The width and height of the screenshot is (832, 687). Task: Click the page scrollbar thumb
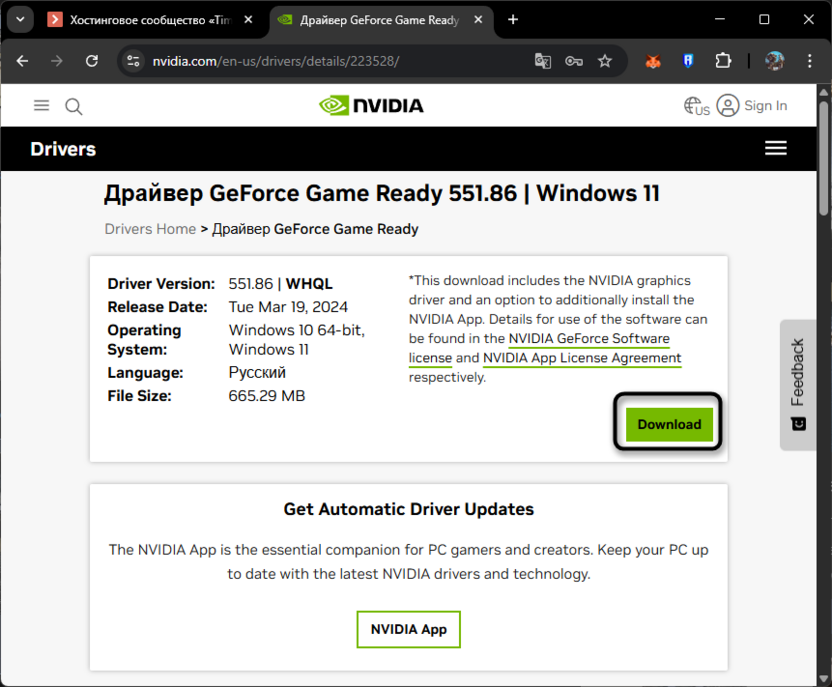point(824,158)
